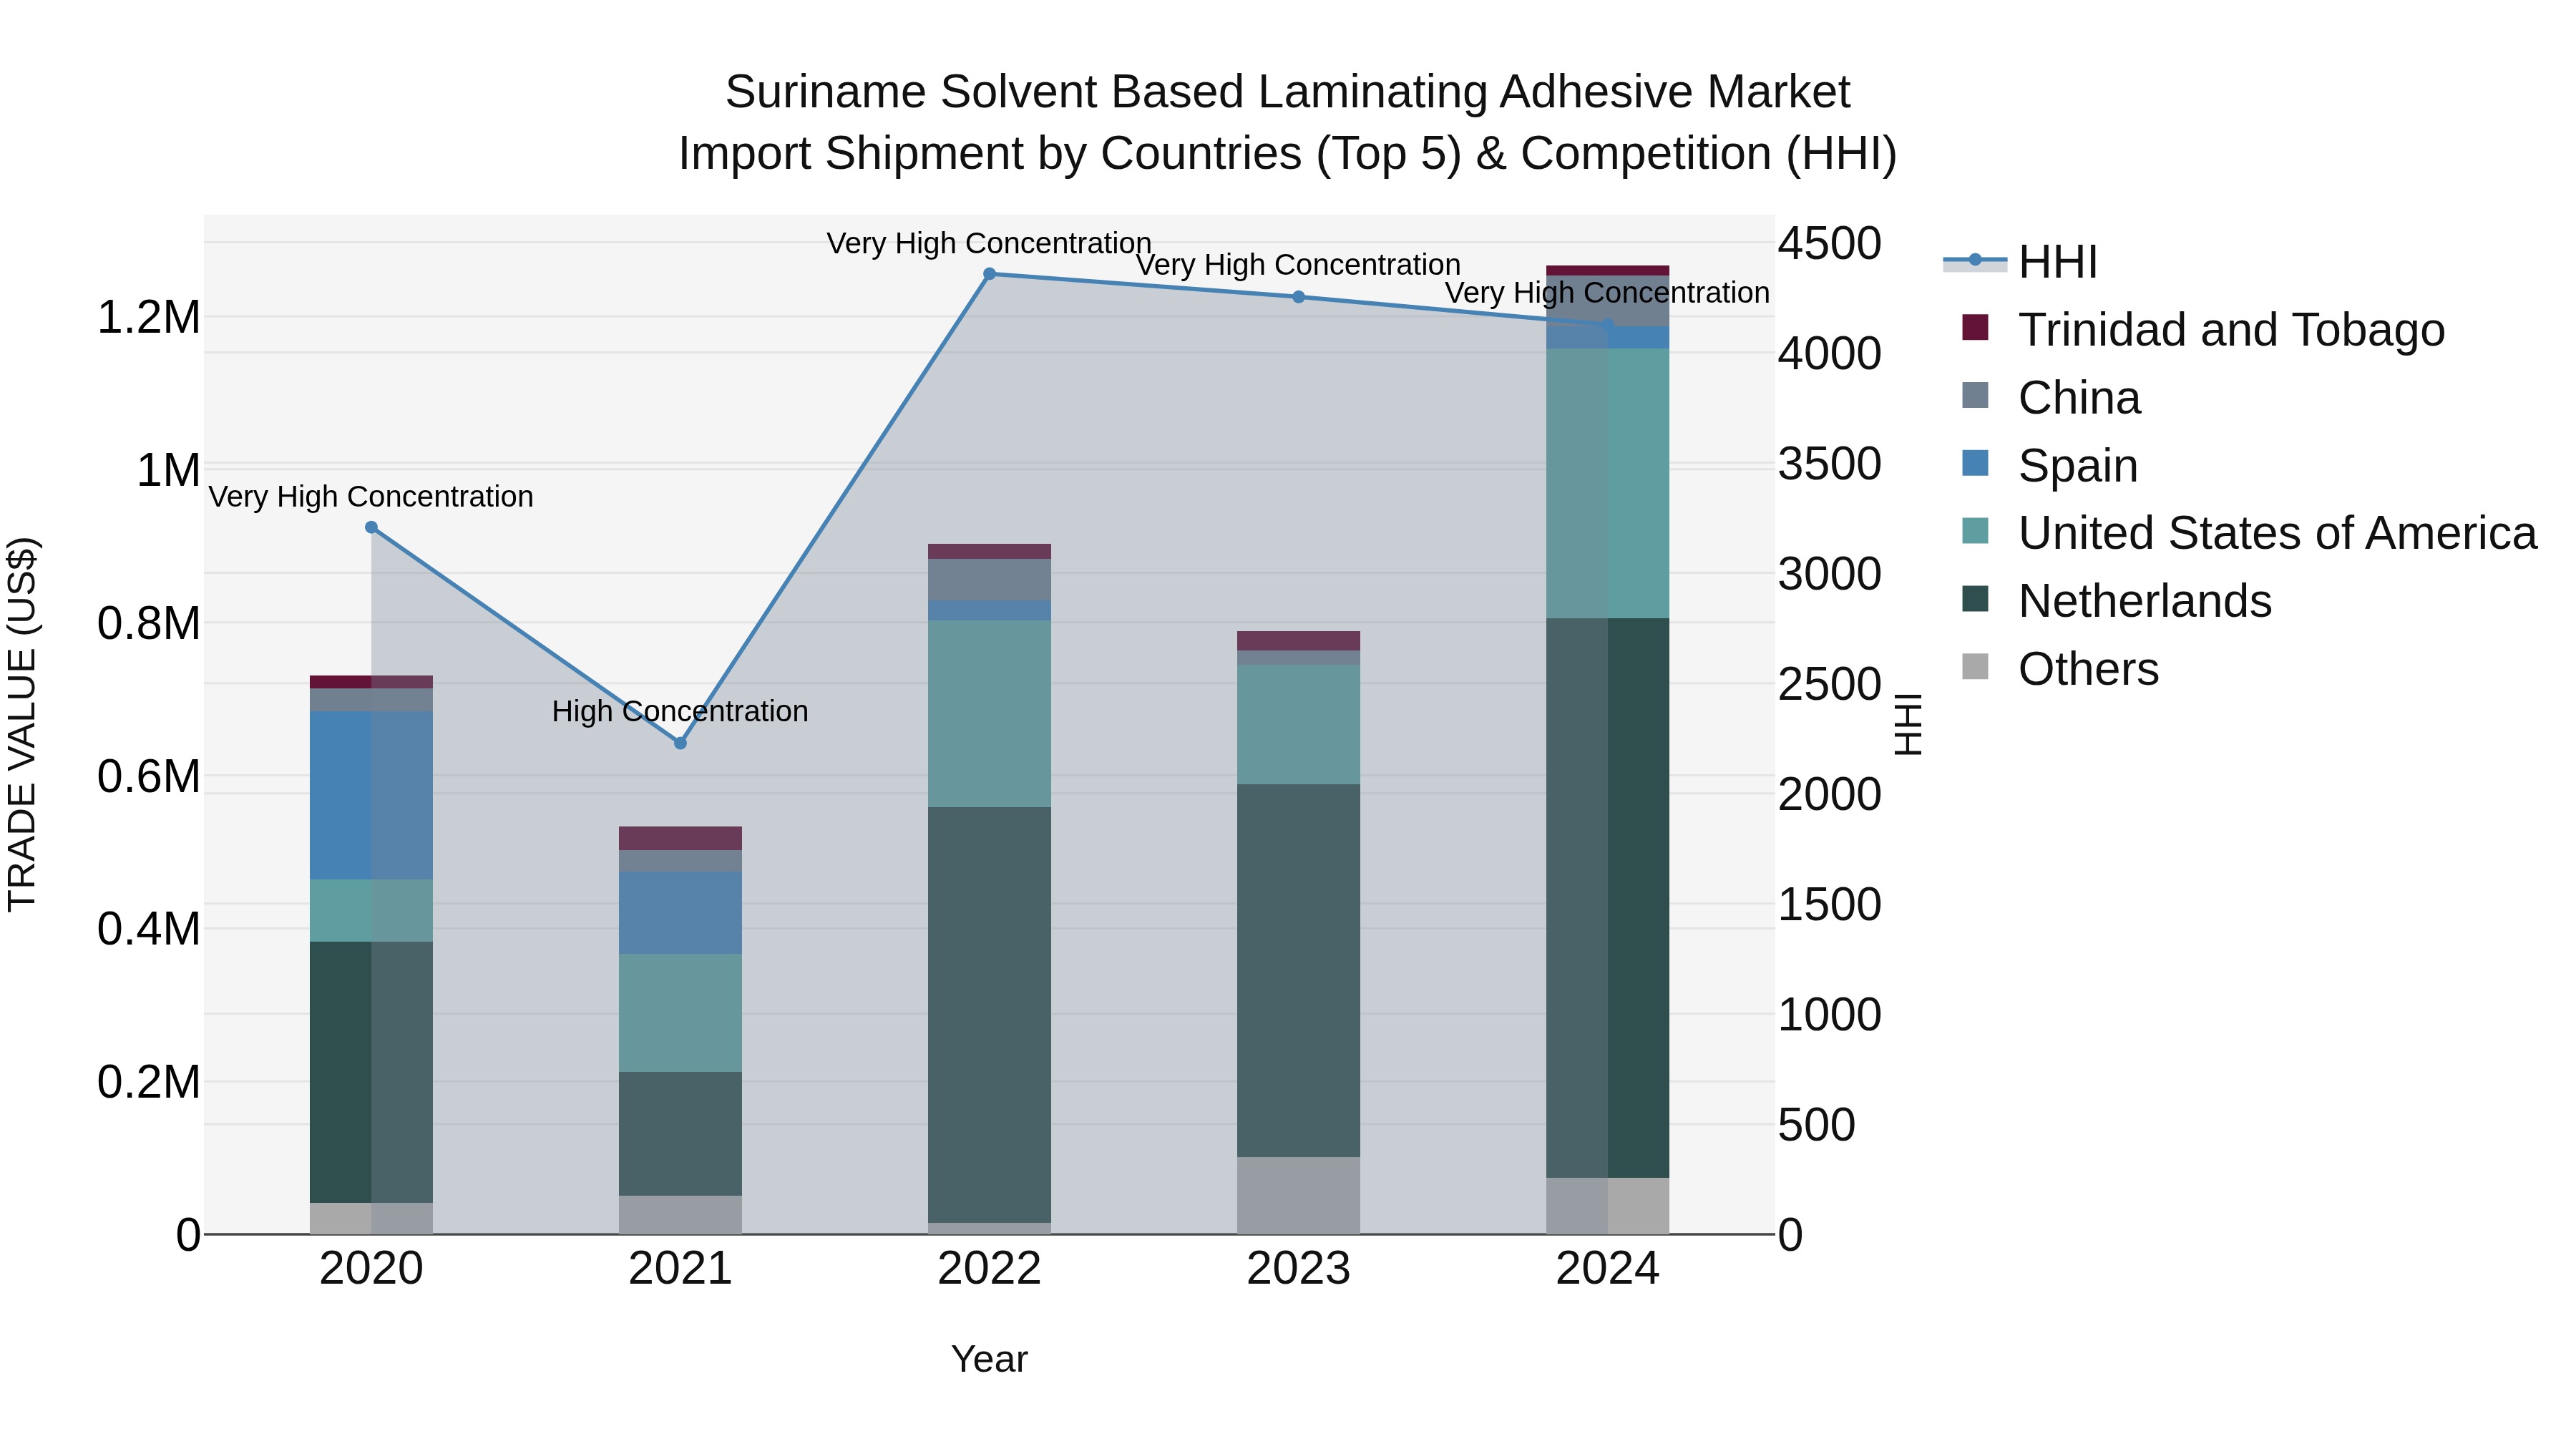Click the Netherlands segment in the 2024 bar

pos(1607,898)
